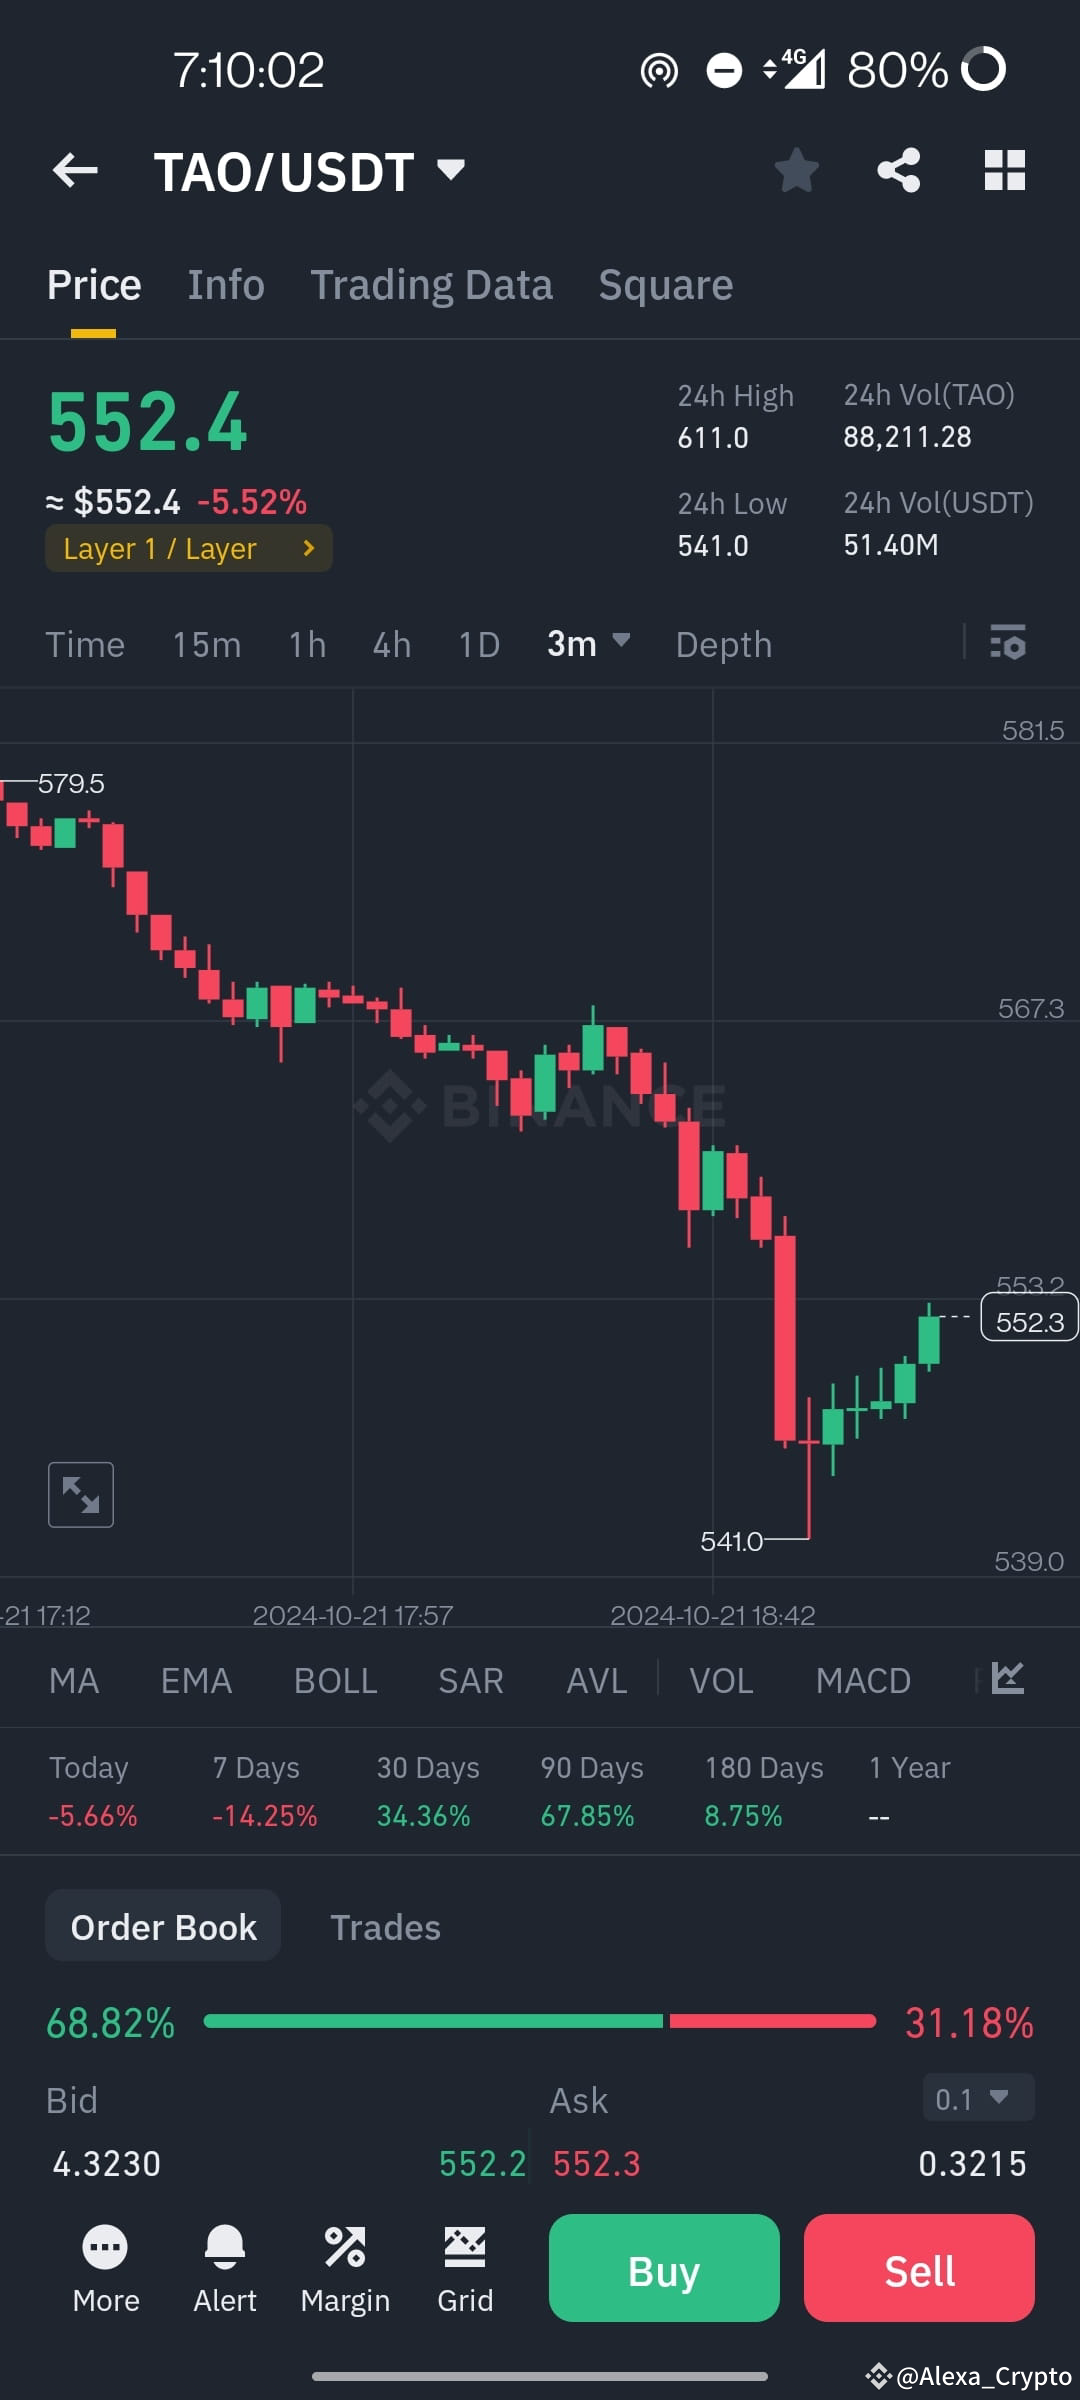Open the share icon to share TAO/USDT
The width and height of the screenshot is (1080, 2400).
[897, 170]
